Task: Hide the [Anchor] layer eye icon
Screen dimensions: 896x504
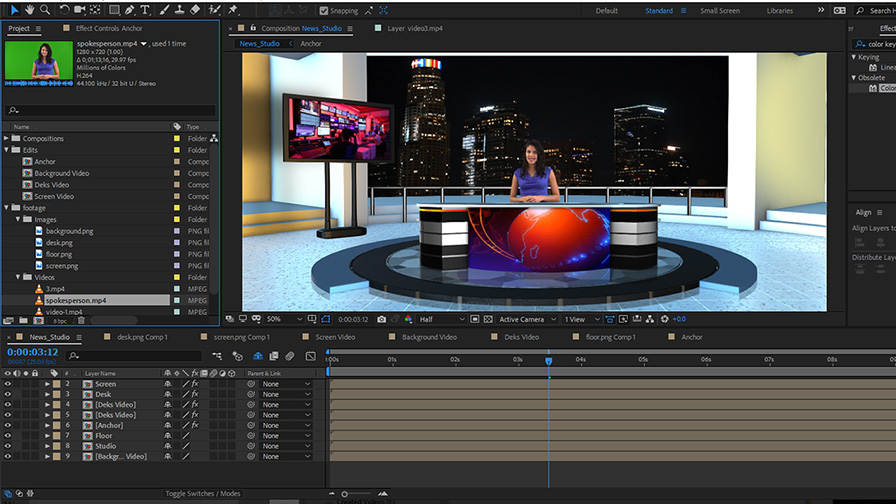Action: pos(7,425)
